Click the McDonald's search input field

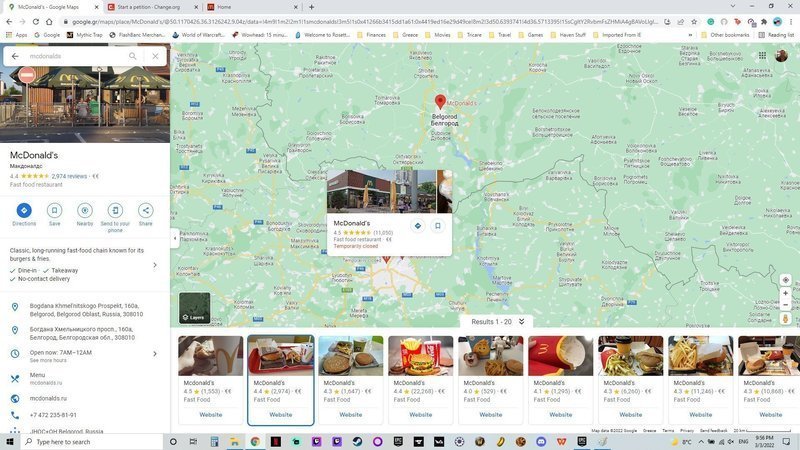coord(75,56)
